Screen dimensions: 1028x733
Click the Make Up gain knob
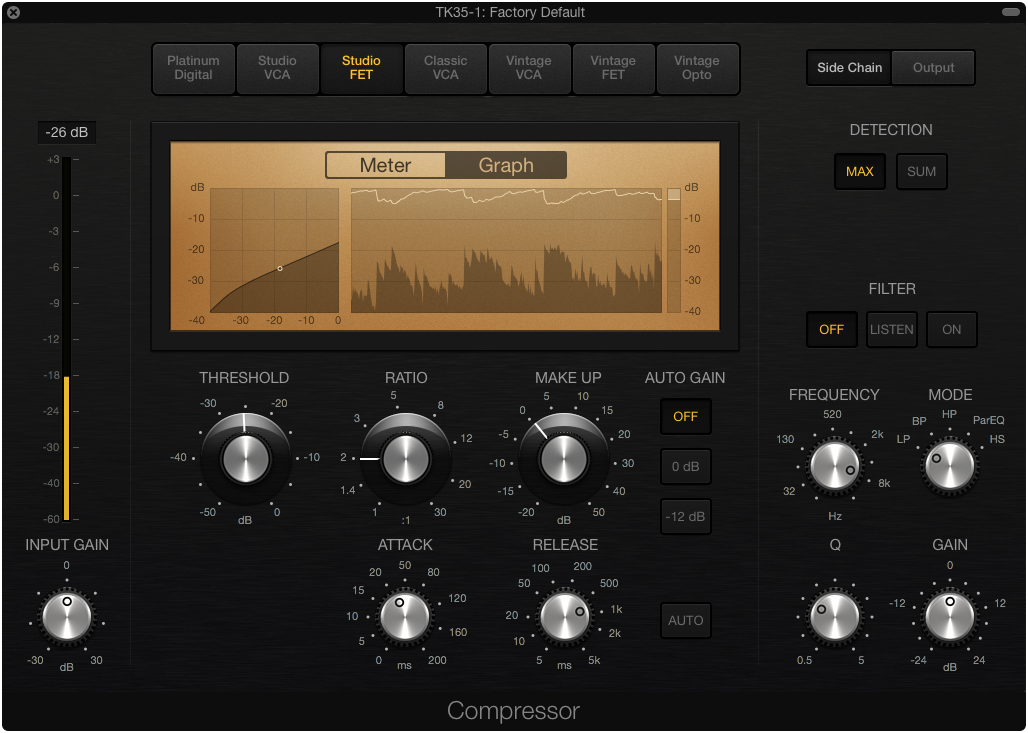(x=564, y=459)
